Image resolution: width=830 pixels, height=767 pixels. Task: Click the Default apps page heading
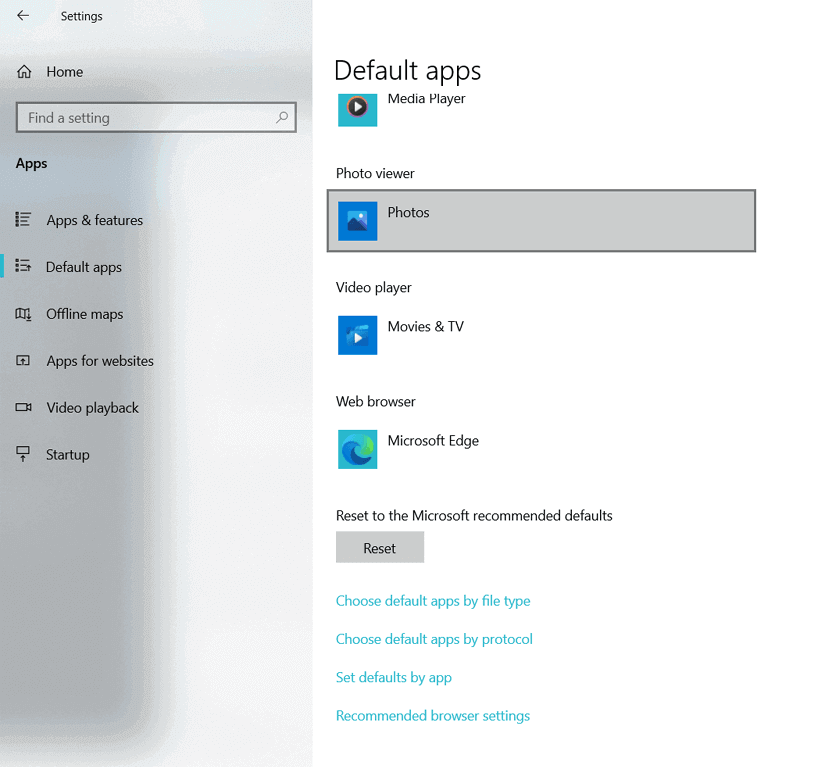coord(408,71)
